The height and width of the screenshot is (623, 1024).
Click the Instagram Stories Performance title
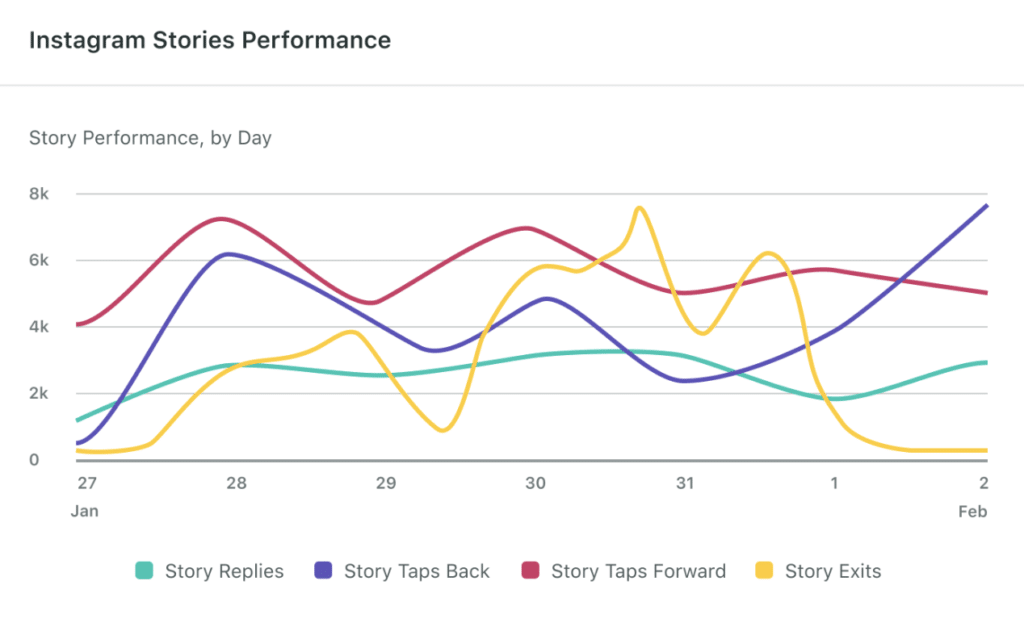(x=210, y=41)
